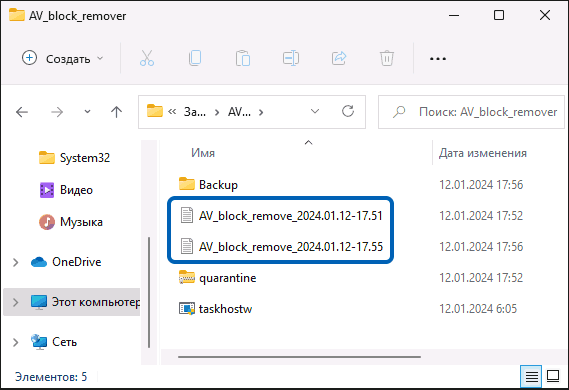Click the Paste clipboard icon
Viewport: 569px width, 390px height.
pos(242,58)
